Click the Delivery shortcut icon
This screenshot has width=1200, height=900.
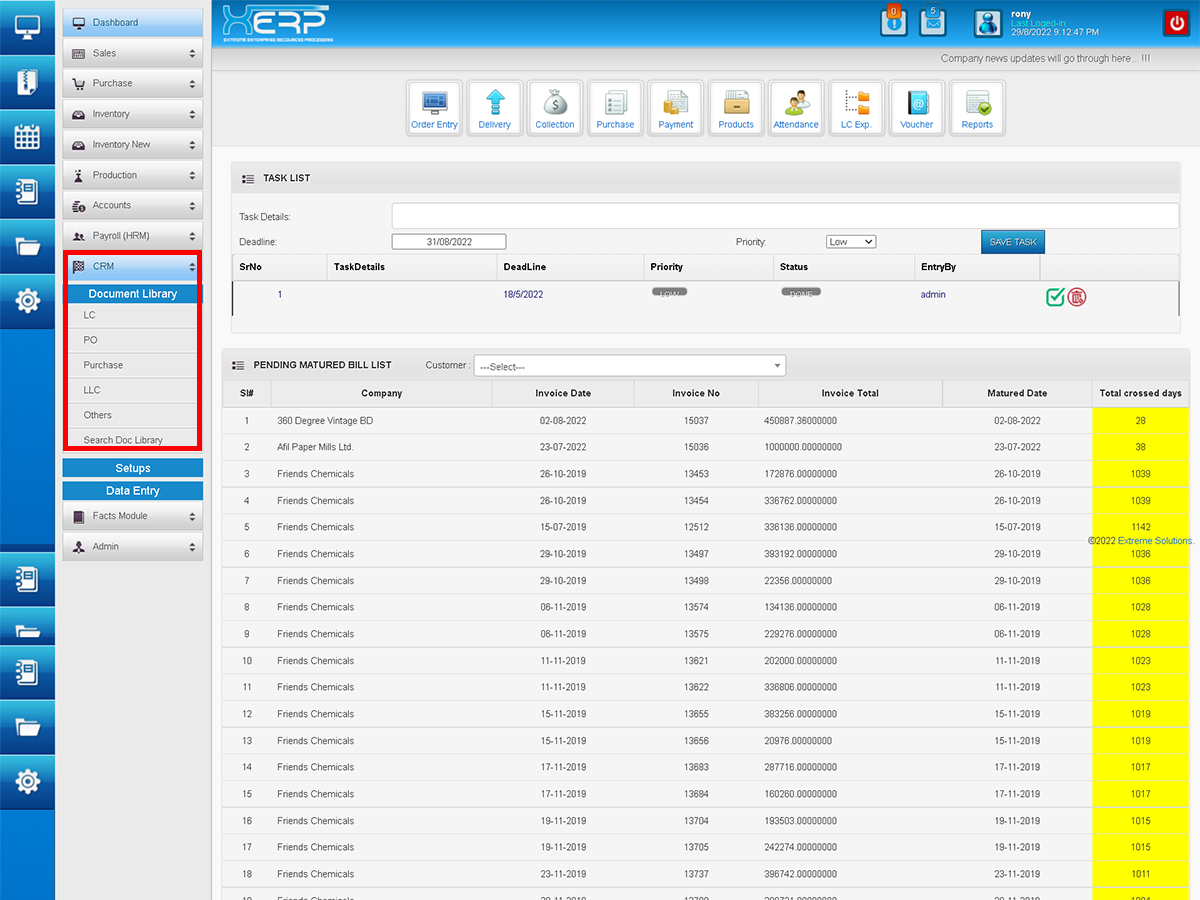coord(495,108)
